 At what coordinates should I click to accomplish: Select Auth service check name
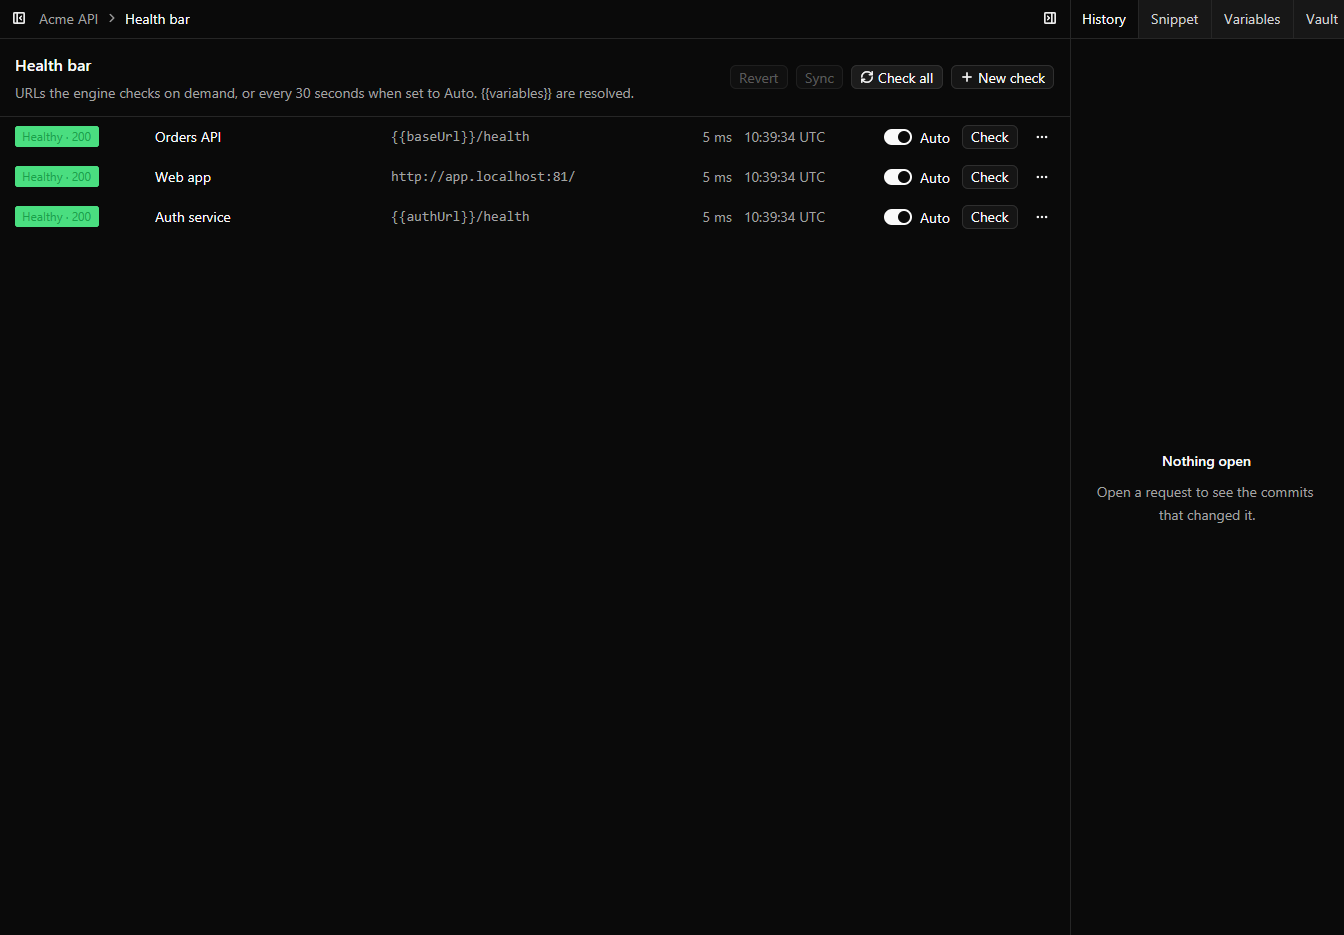pyautogui.click(x=193, y=217)
